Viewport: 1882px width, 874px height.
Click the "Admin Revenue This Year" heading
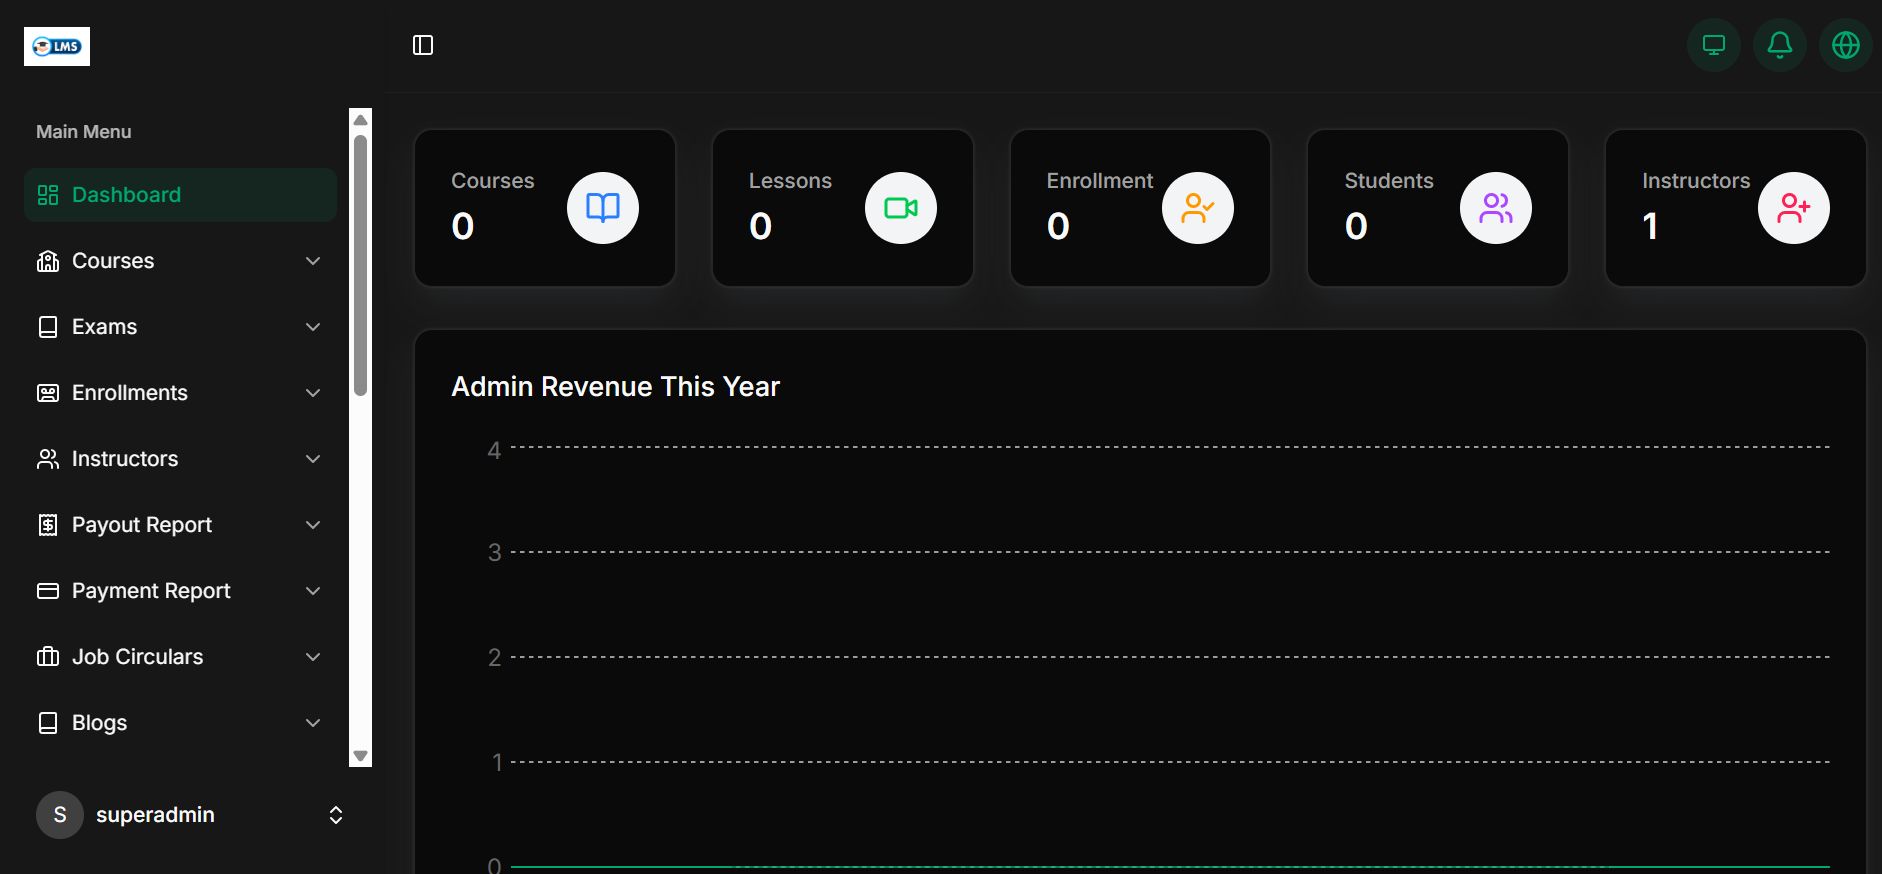click(x=615, y=387)
